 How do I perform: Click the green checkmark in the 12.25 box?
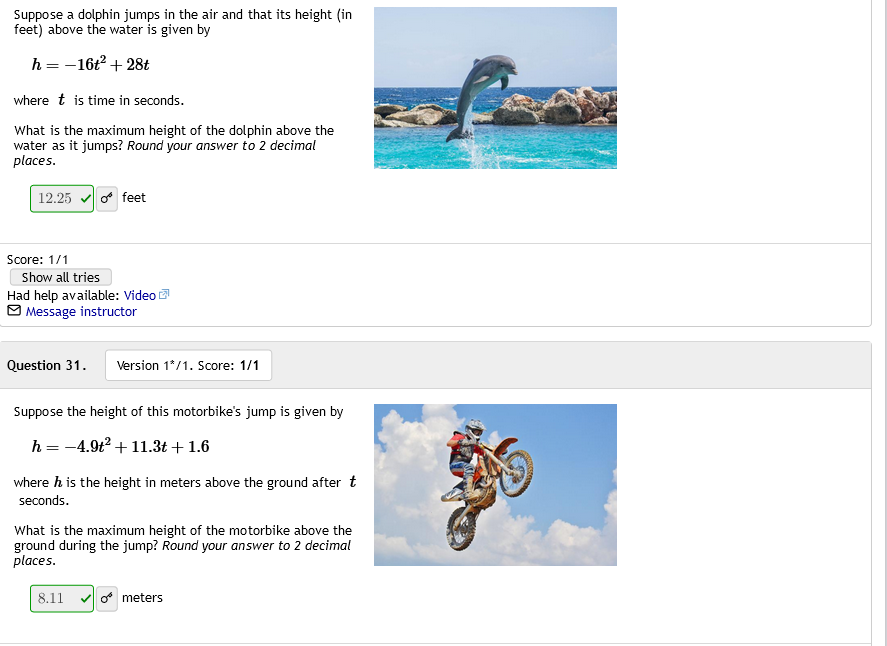[x=85, y=199]
